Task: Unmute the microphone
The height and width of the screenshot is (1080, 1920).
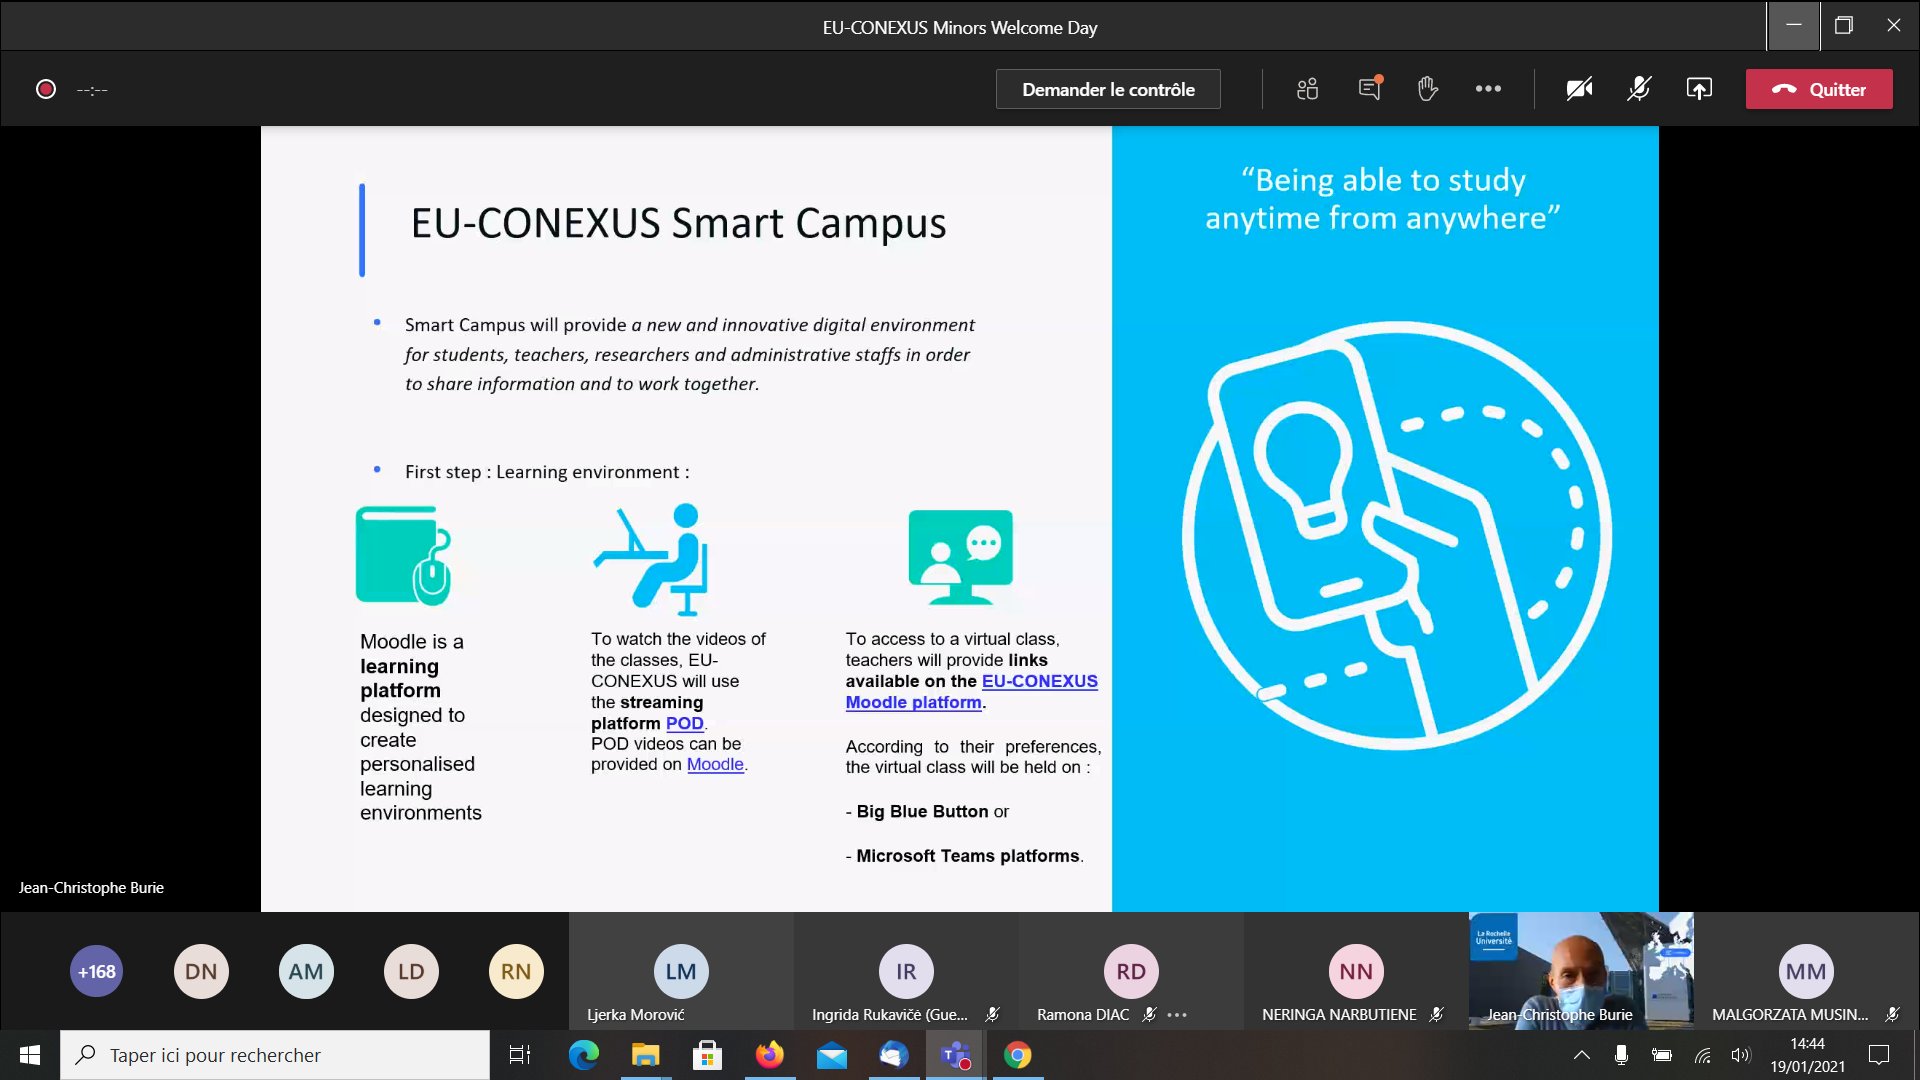Action: pyautogui.click(x=1637, y=89)
